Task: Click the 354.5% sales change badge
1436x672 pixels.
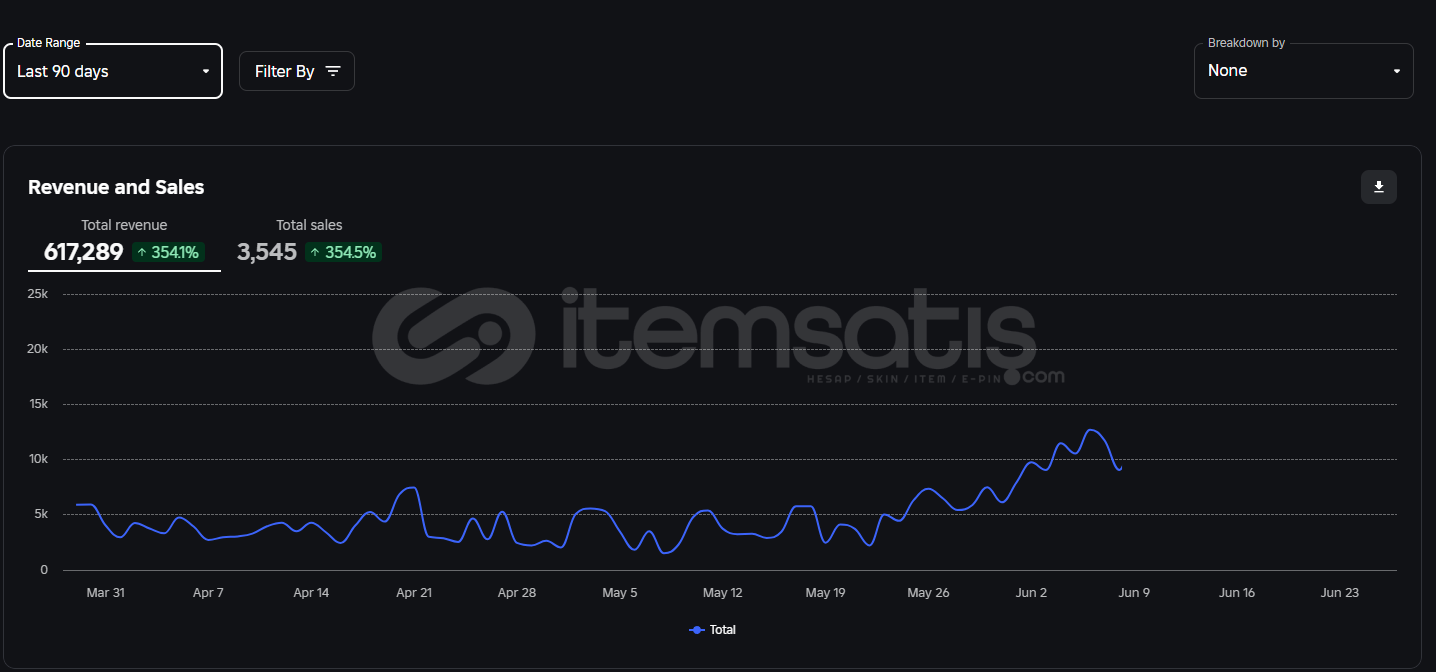Action: coord(345,252)
